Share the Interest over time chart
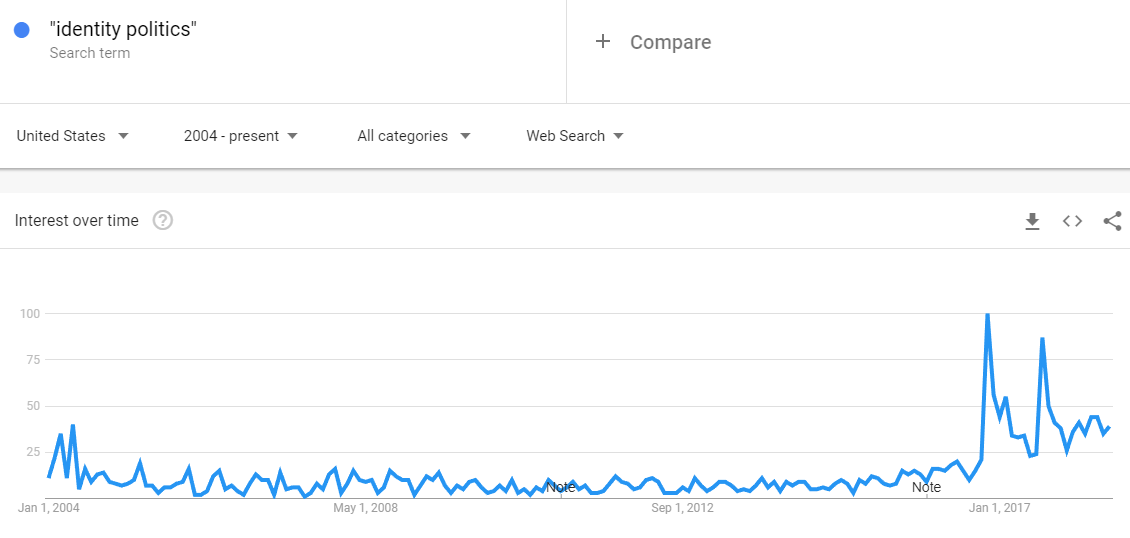 coord(1112,221)
